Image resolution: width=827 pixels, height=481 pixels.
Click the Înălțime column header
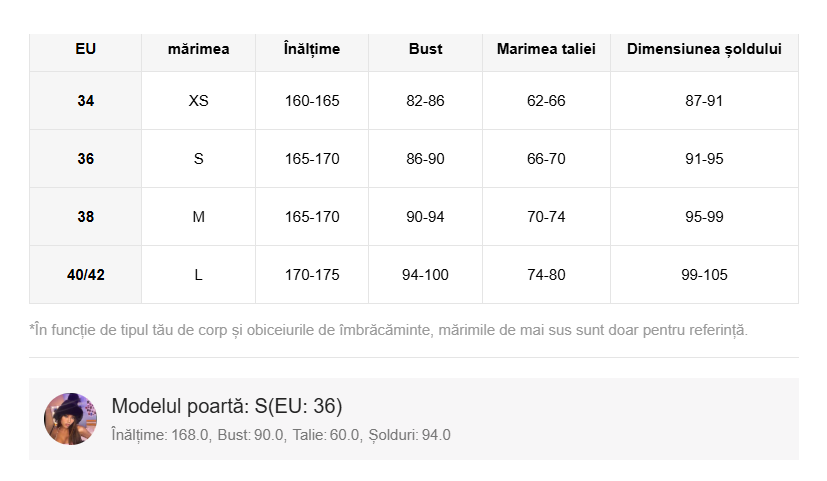coord(312,49)
